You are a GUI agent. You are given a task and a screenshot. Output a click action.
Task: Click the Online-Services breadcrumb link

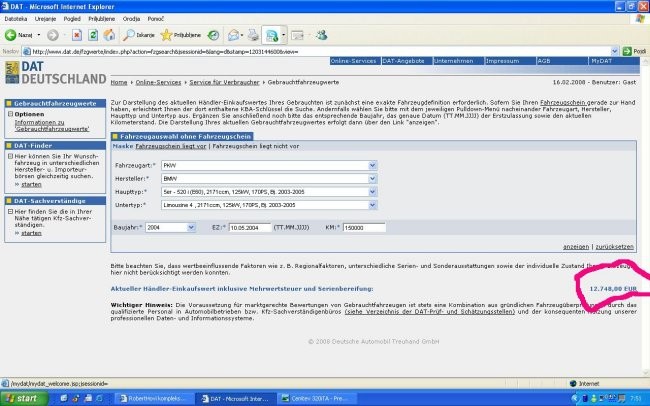(158, 83)
